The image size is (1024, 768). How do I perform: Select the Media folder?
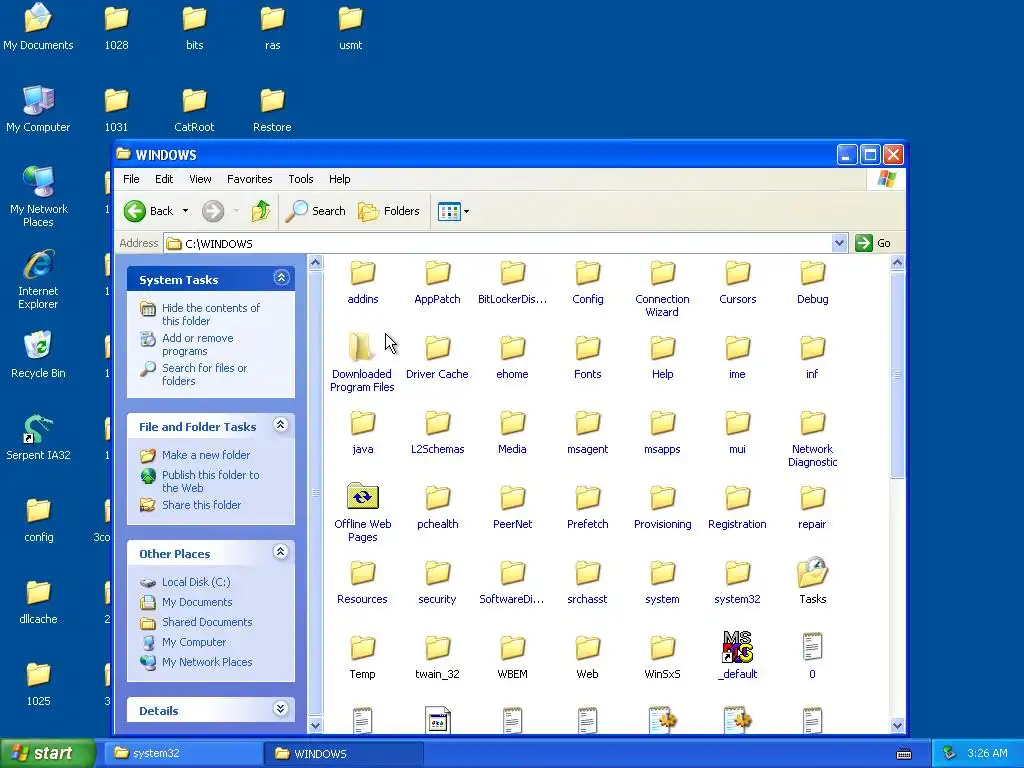tap(513, 433)
